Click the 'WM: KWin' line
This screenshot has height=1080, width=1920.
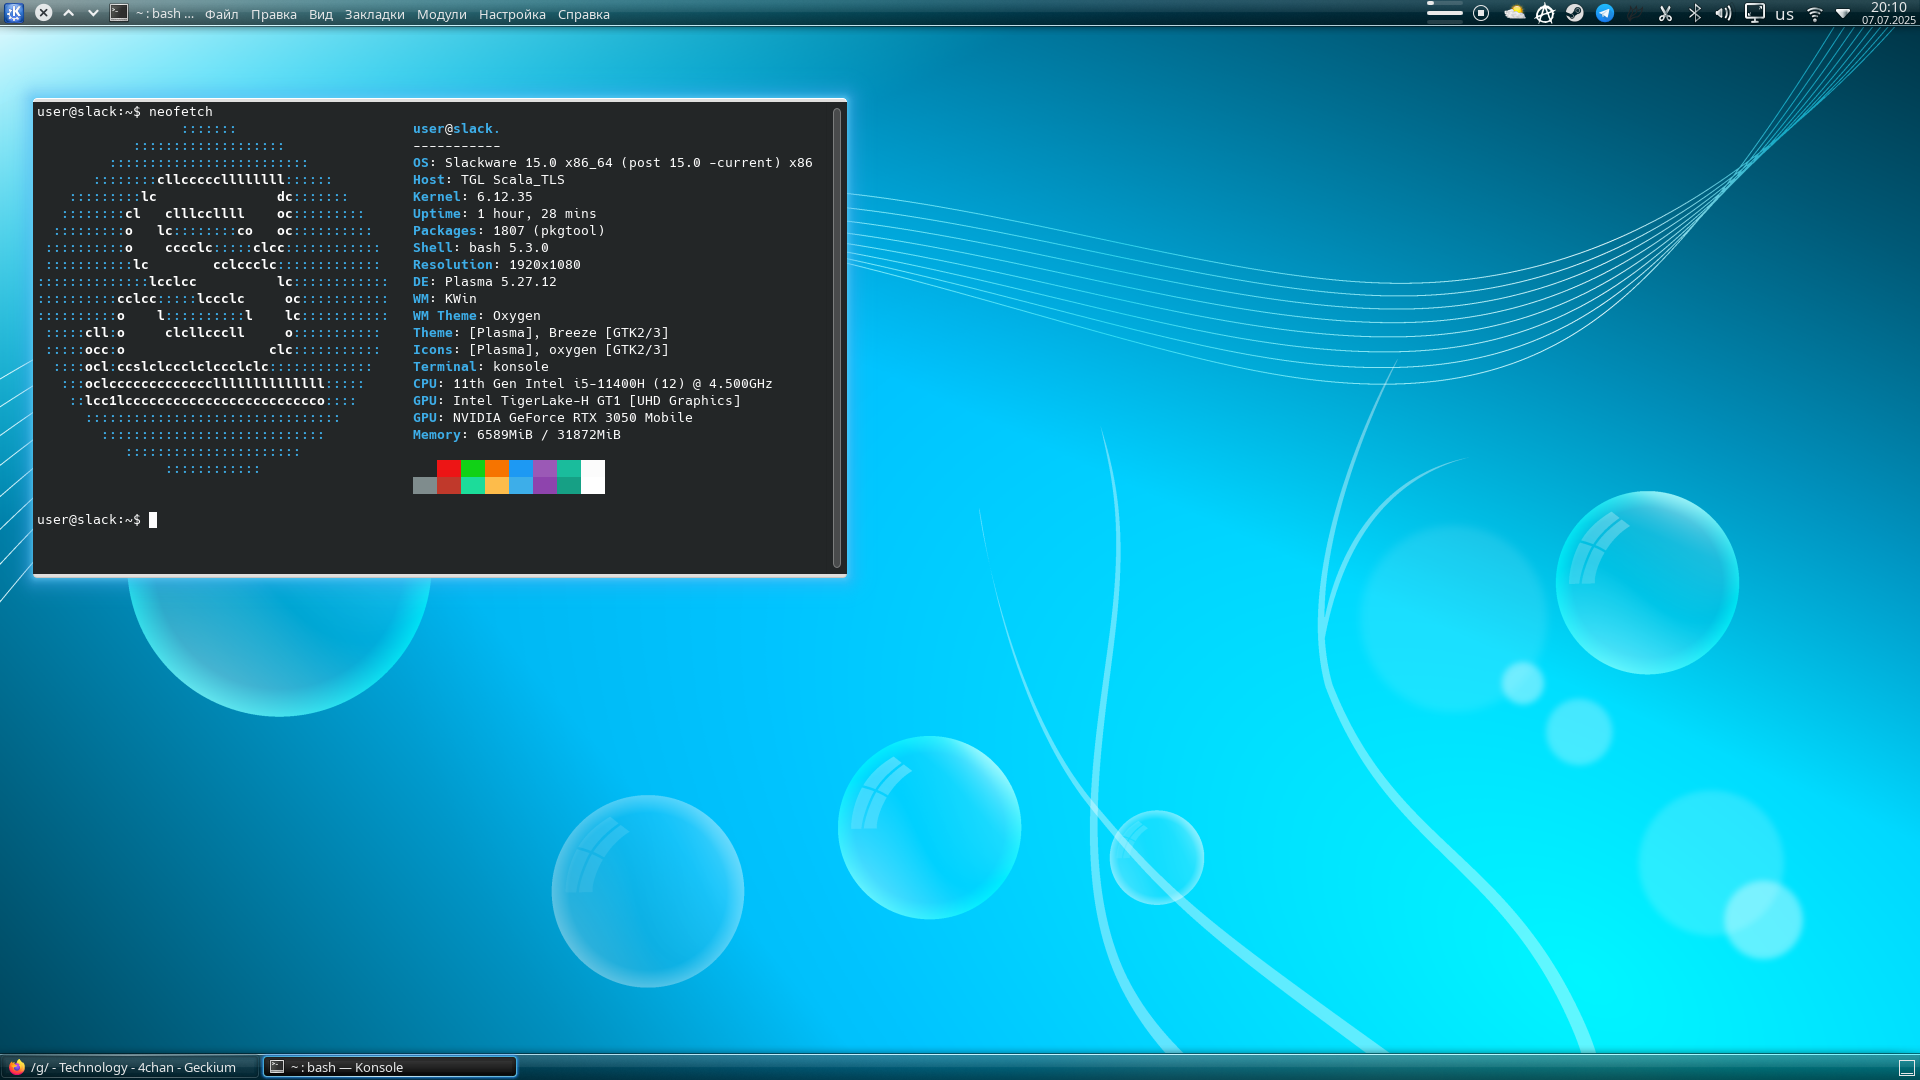click(x=445, y=299)
